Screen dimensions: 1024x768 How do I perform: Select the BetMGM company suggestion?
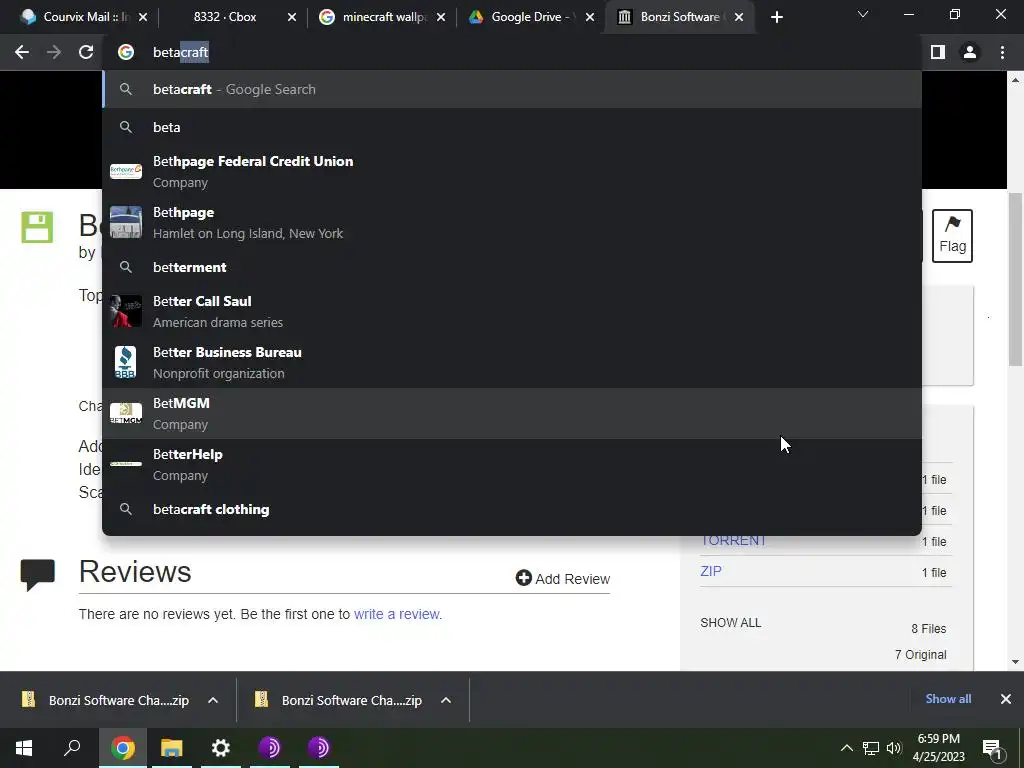(x=512, y=413)
